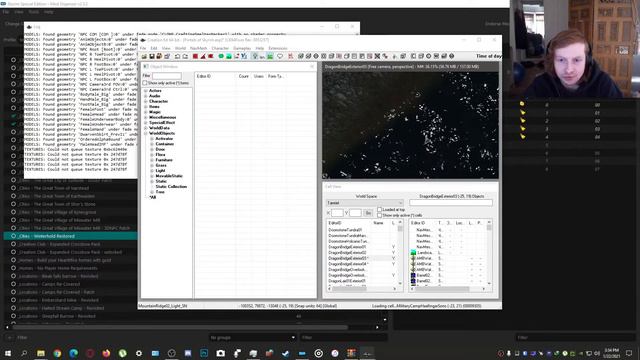The image size is (640, 360).
Task: Toggle Show only active cells checkbox
Action: point(379,215)
